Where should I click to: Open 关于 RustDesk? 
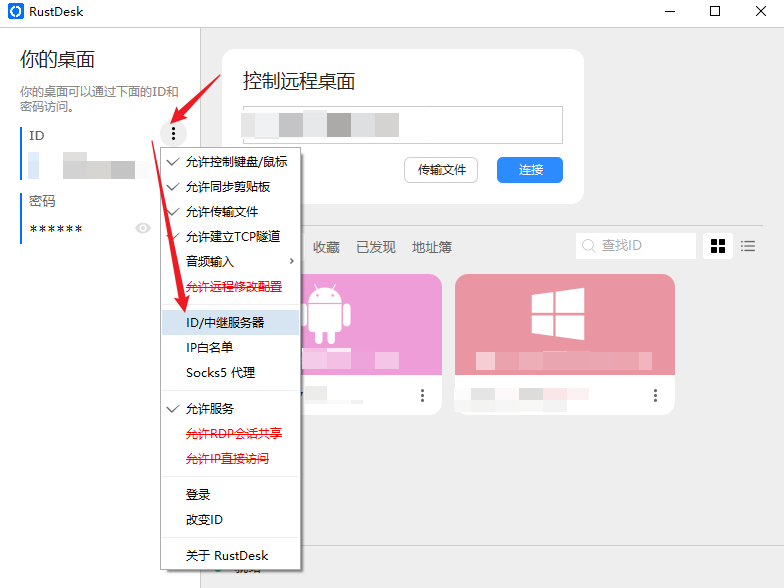pyautogui.click(x=230, y=556)
